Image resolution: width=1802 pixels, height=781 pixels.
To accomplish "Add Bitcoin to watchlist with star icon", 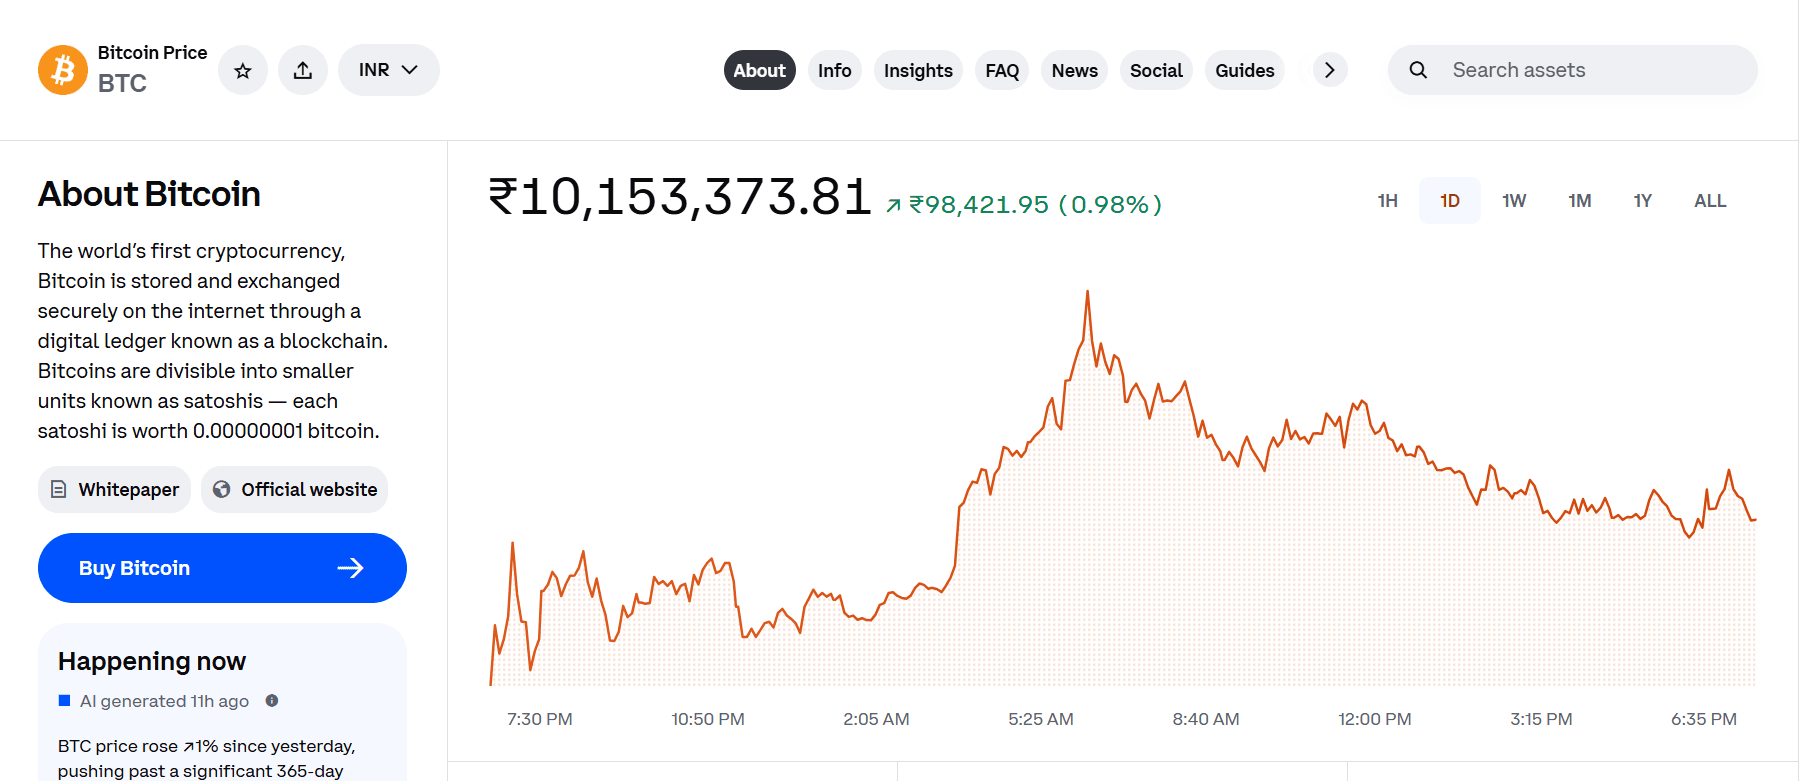I will click(243, 70).
